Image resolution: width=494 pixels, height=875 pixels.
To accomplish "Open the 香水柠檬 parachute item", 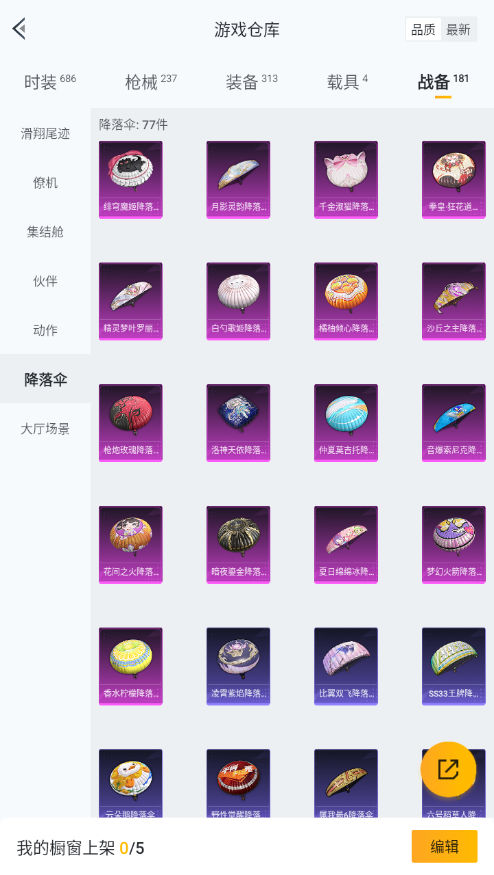I will [x=131, y=666].
